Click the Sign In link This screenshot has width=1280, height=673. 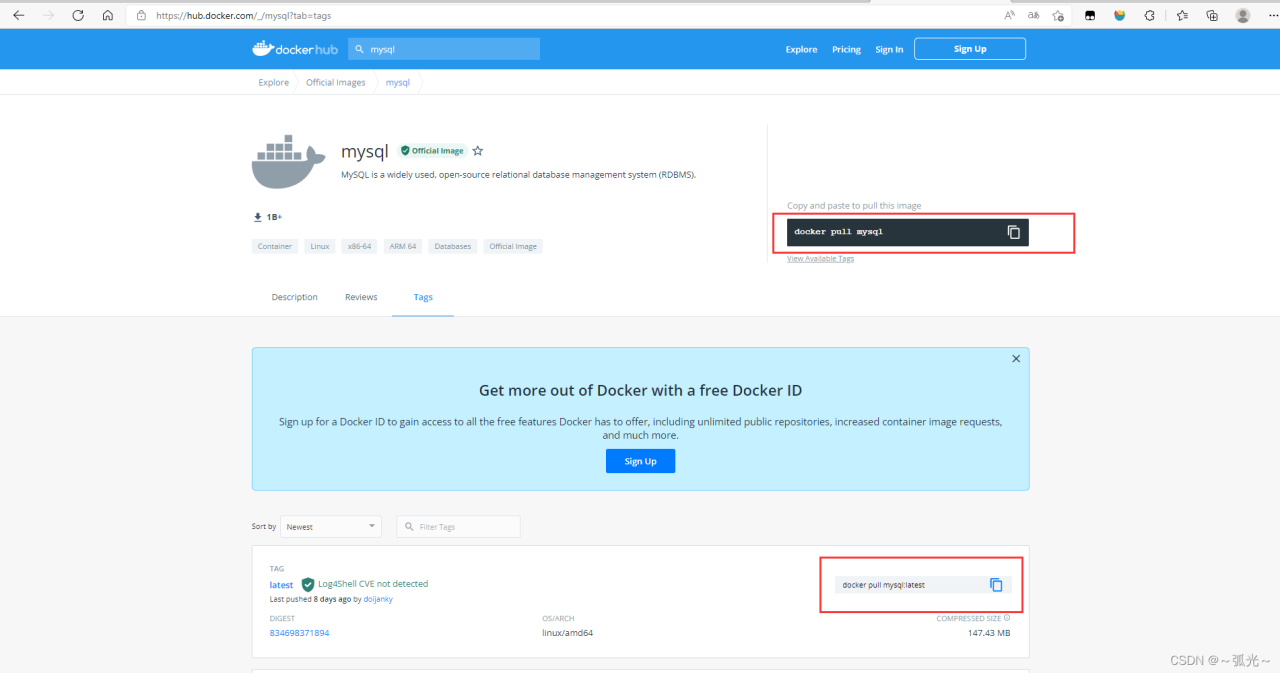click(x=889, y=49)
